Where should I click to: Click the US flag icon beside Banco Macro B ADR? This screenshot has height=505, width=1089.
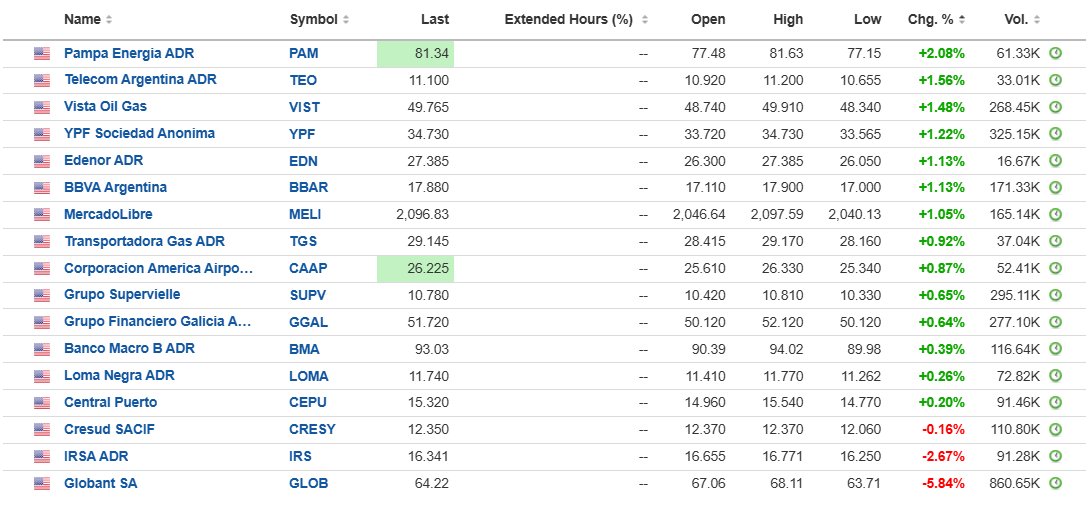coord(42,349)
